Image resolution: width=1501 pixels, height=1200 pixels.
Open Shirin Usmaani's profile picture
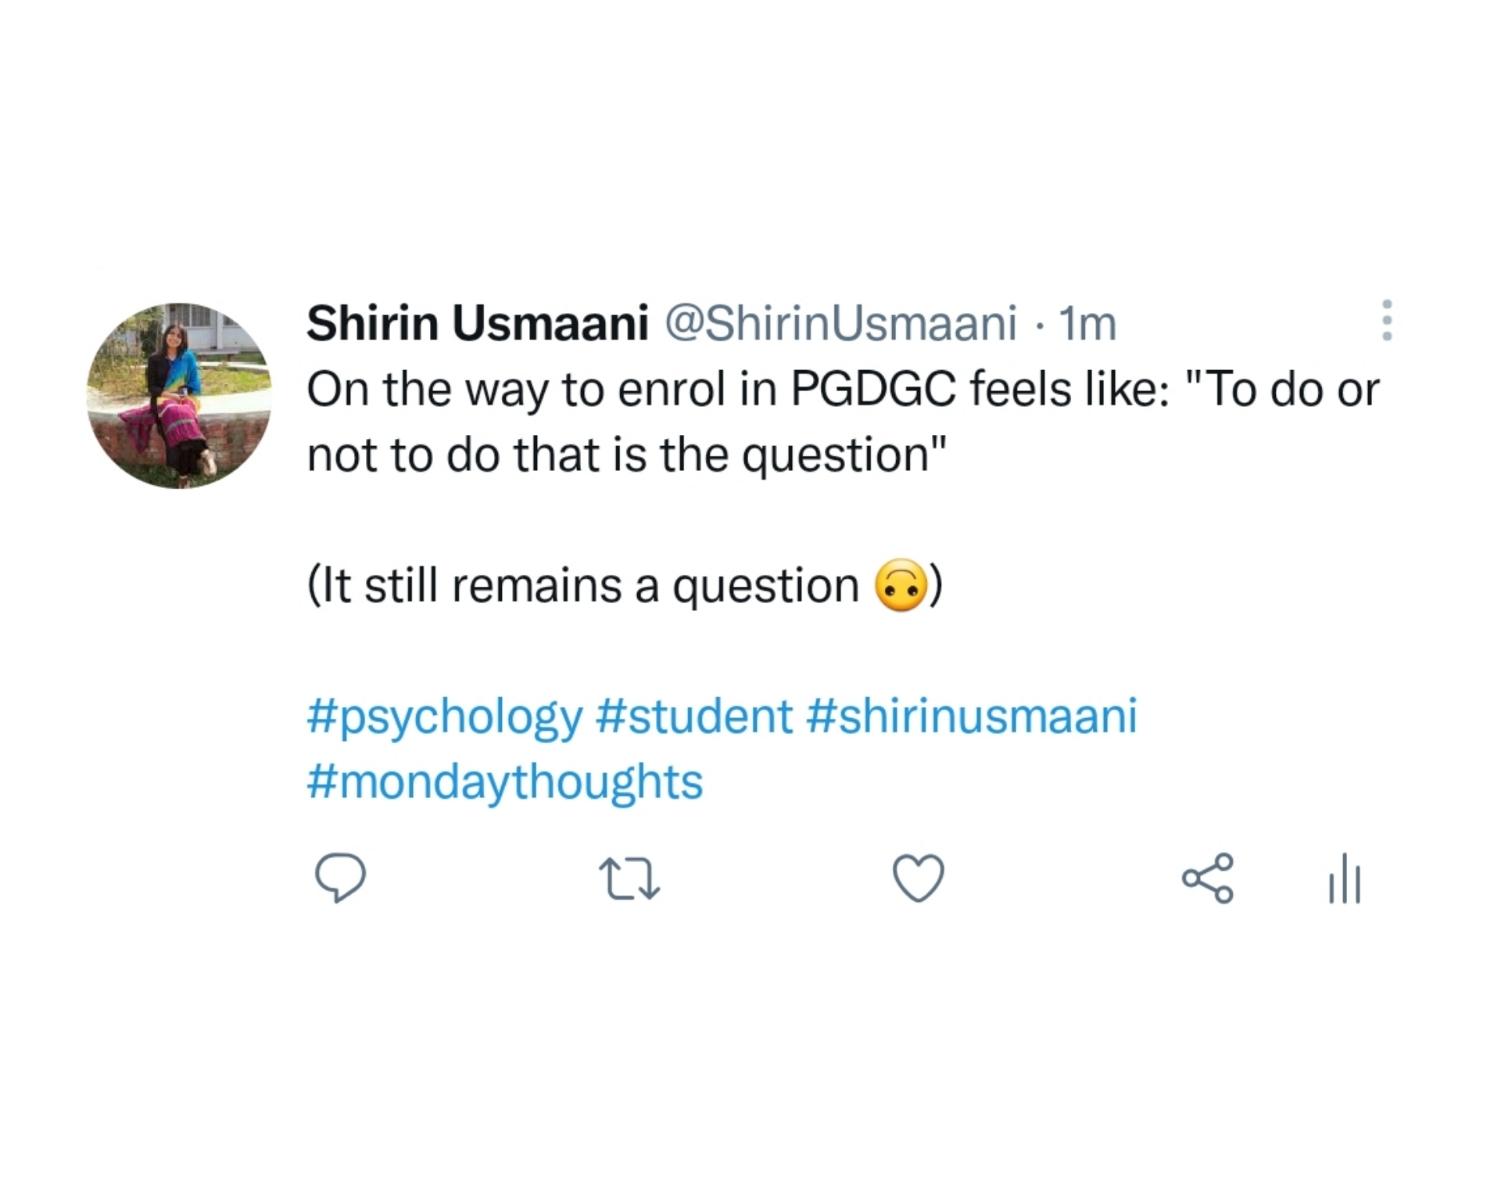[180, 395]
